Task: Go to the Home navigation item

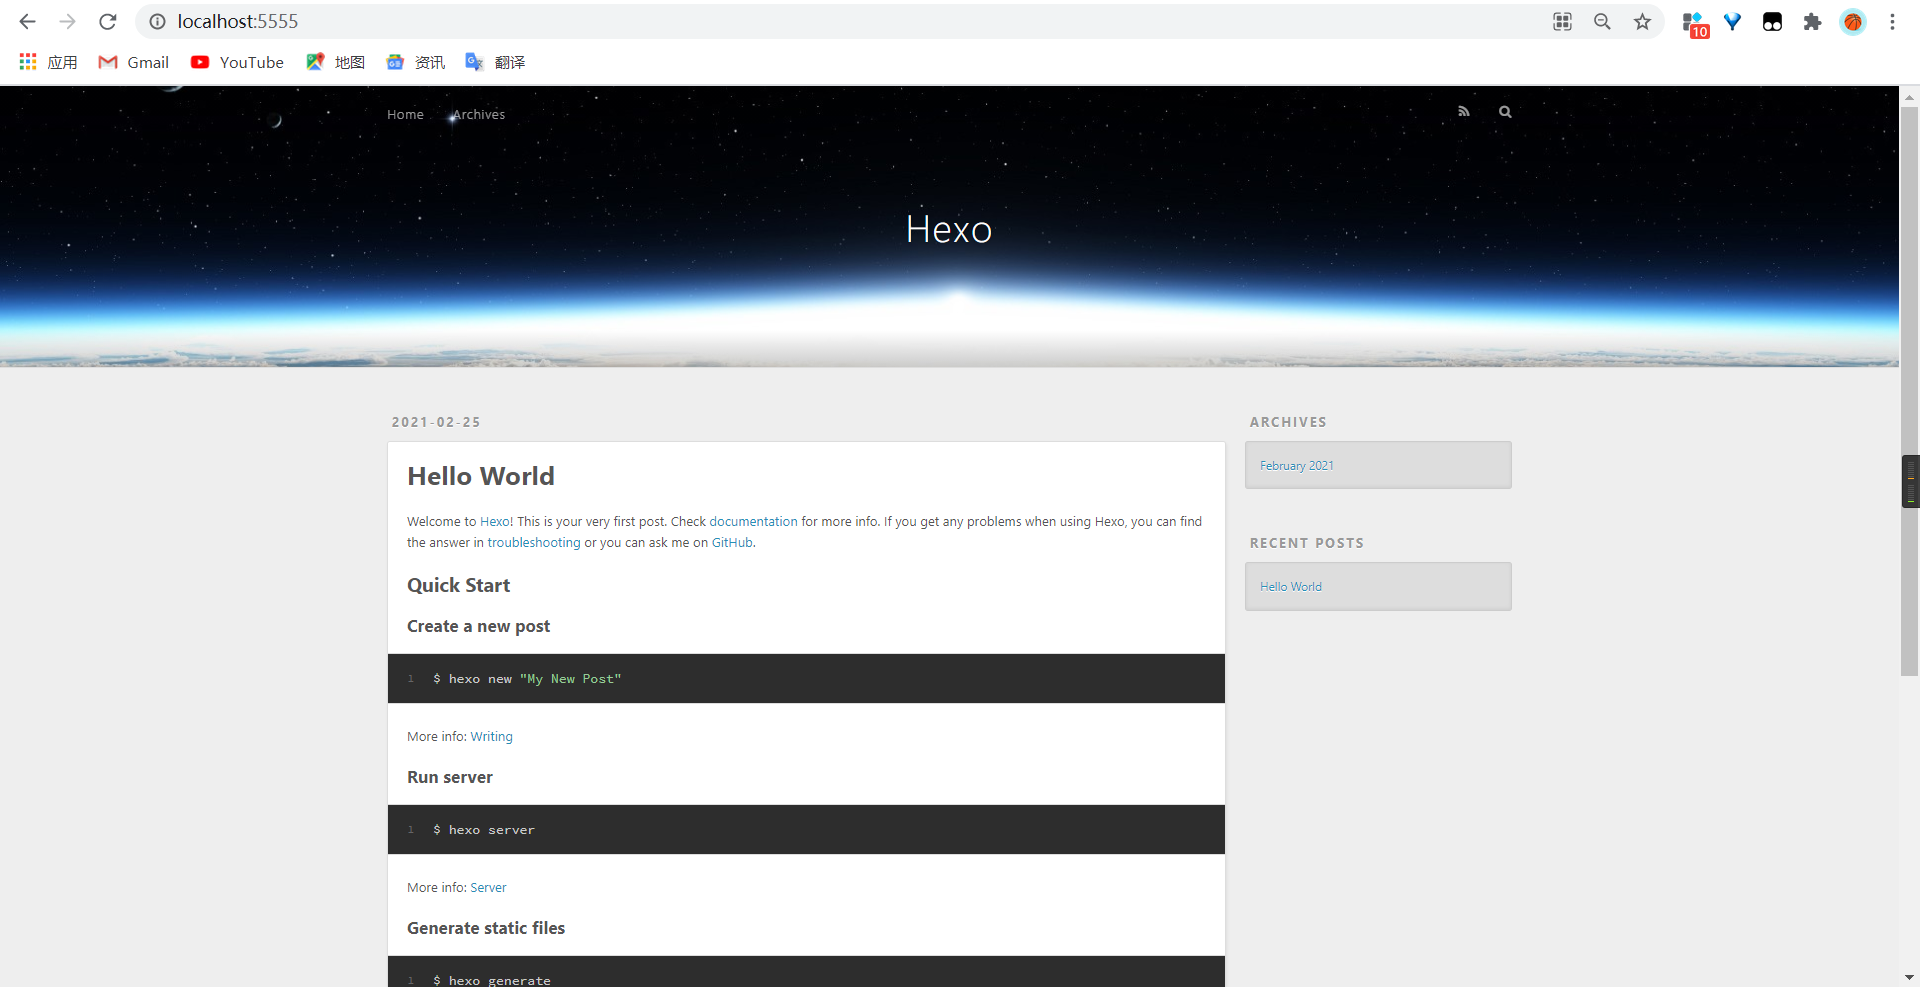Action: (405, 115)
